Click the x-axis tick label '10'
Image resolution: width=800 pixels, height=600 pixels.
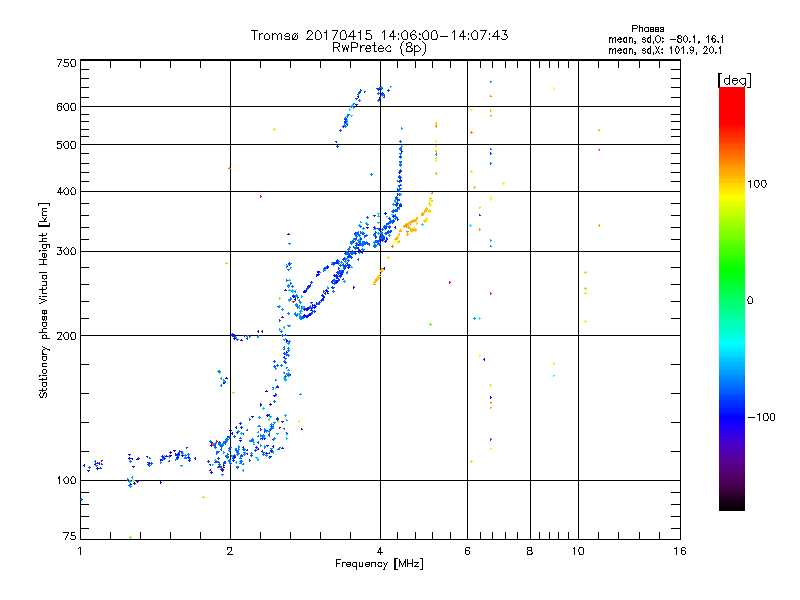578,551
